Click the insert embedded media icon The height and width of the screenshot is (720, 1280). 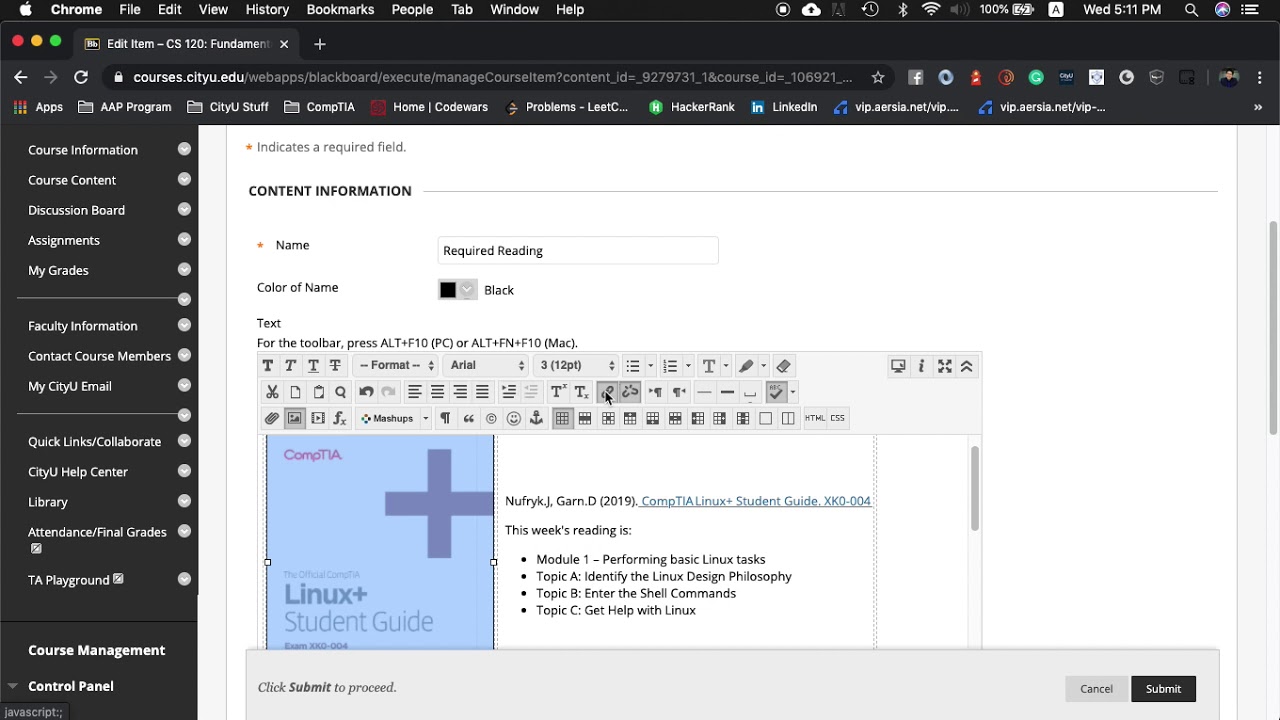[x=318, y=418]
